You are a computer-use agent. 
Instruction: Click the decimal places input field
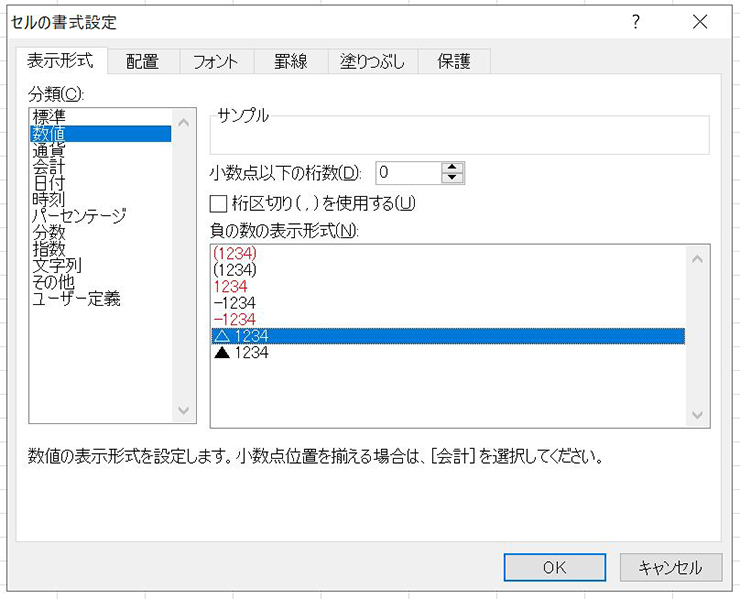click(408, 173)
